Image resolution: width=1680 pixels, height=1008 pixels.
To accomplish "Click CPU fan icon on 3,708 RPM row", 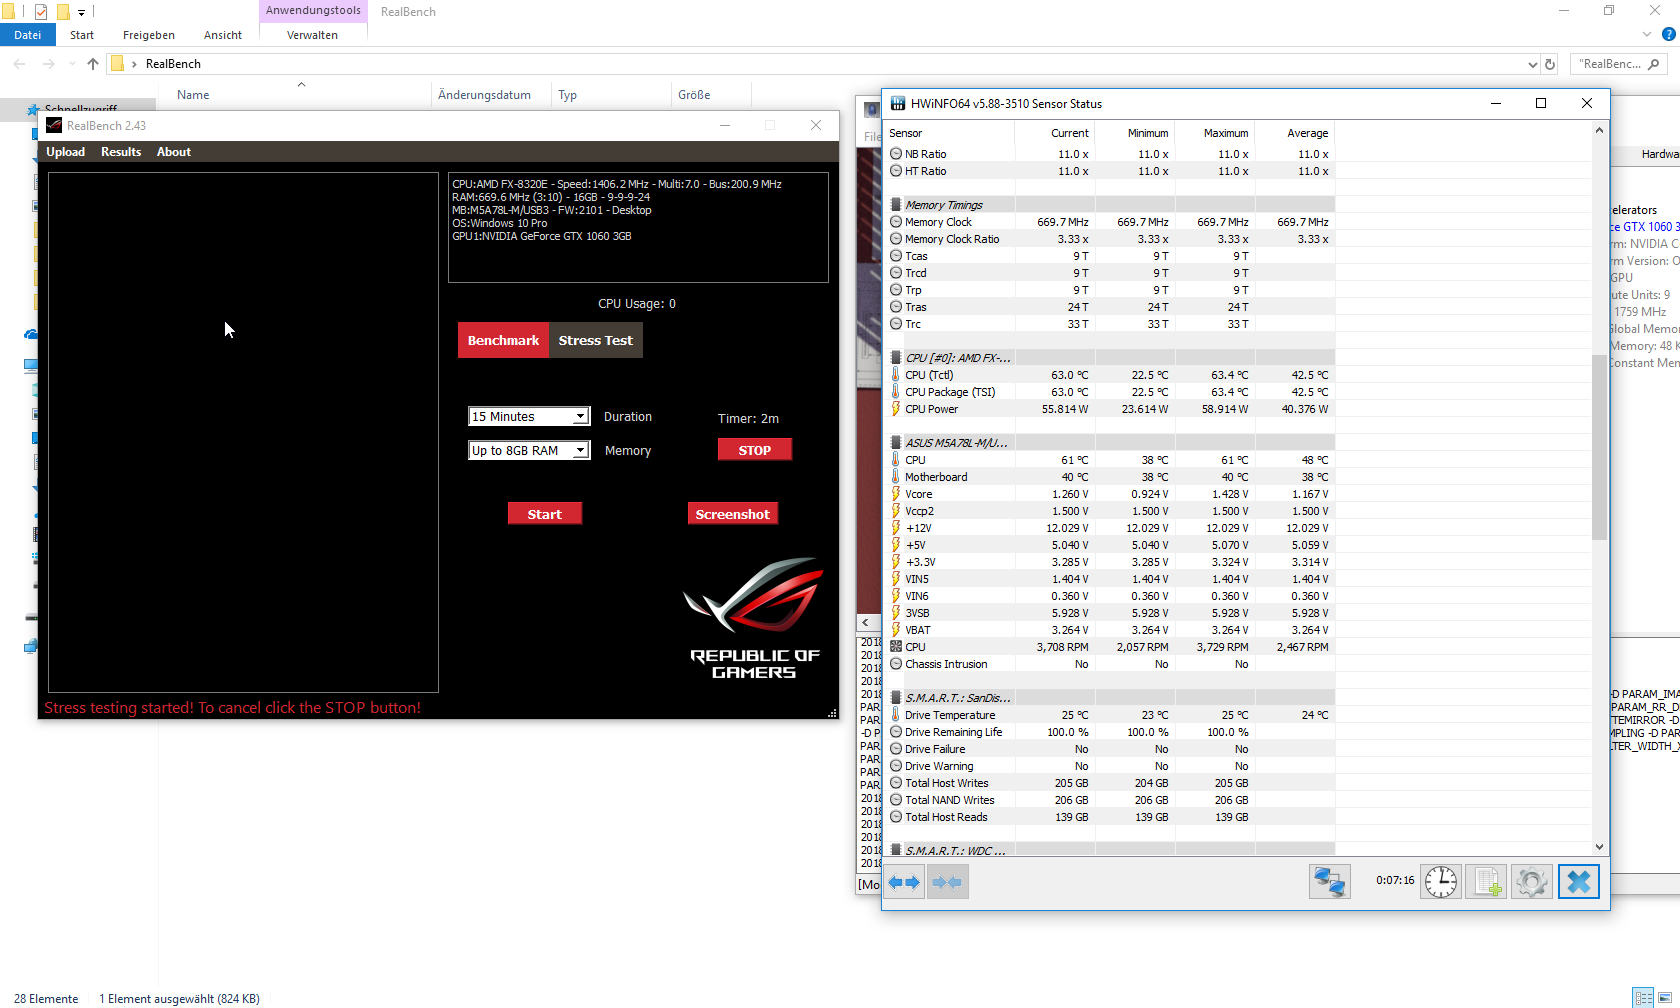I will tap(896, 647).
